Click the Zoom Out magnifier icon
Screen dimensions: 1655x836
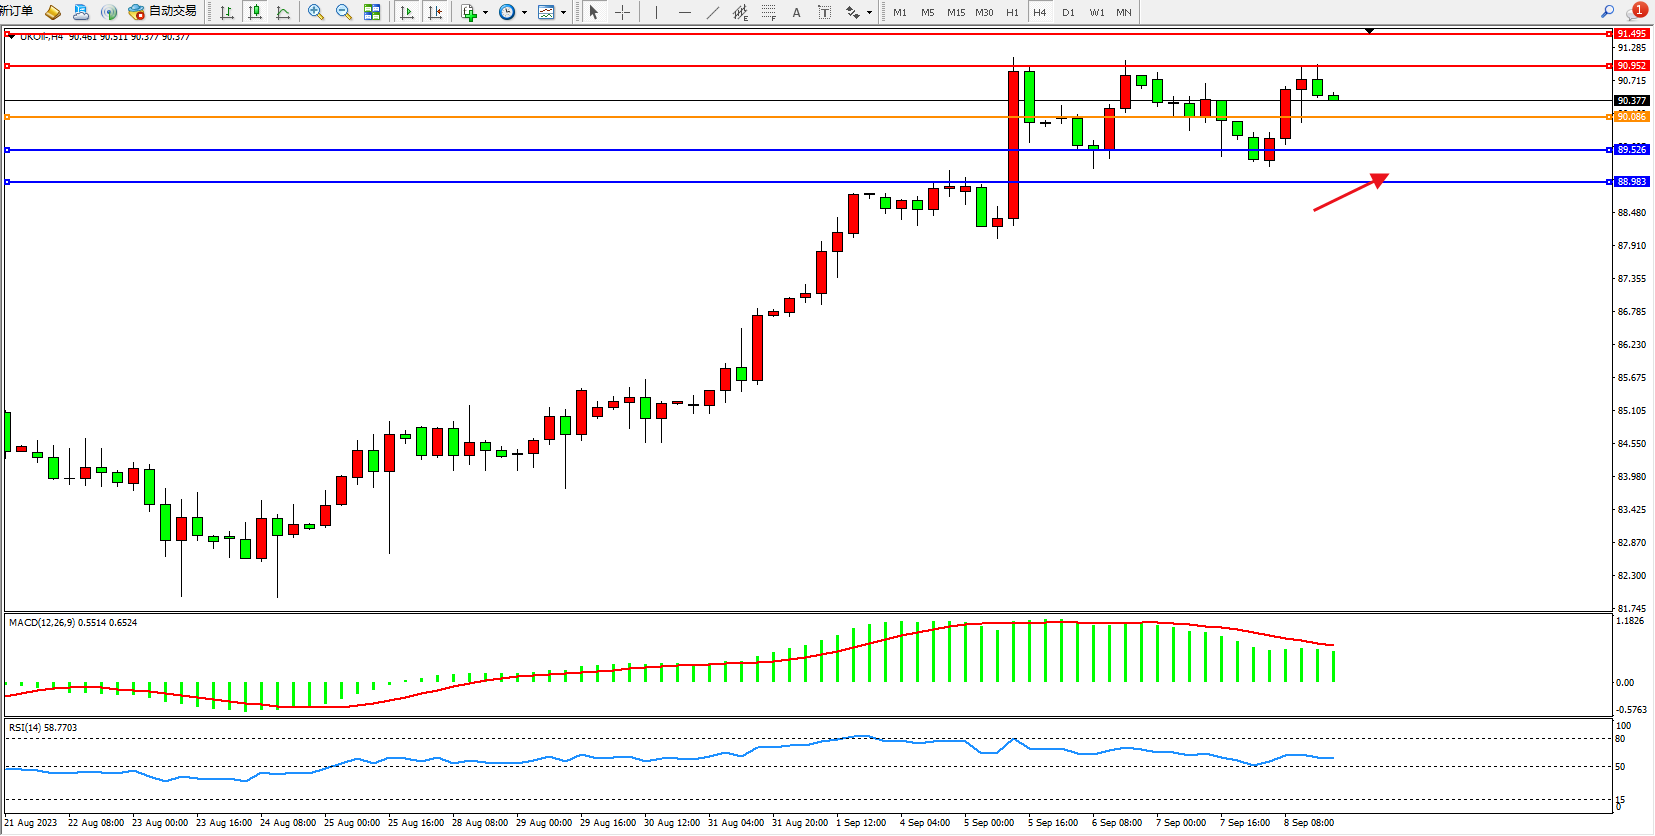tap(344, 12)
